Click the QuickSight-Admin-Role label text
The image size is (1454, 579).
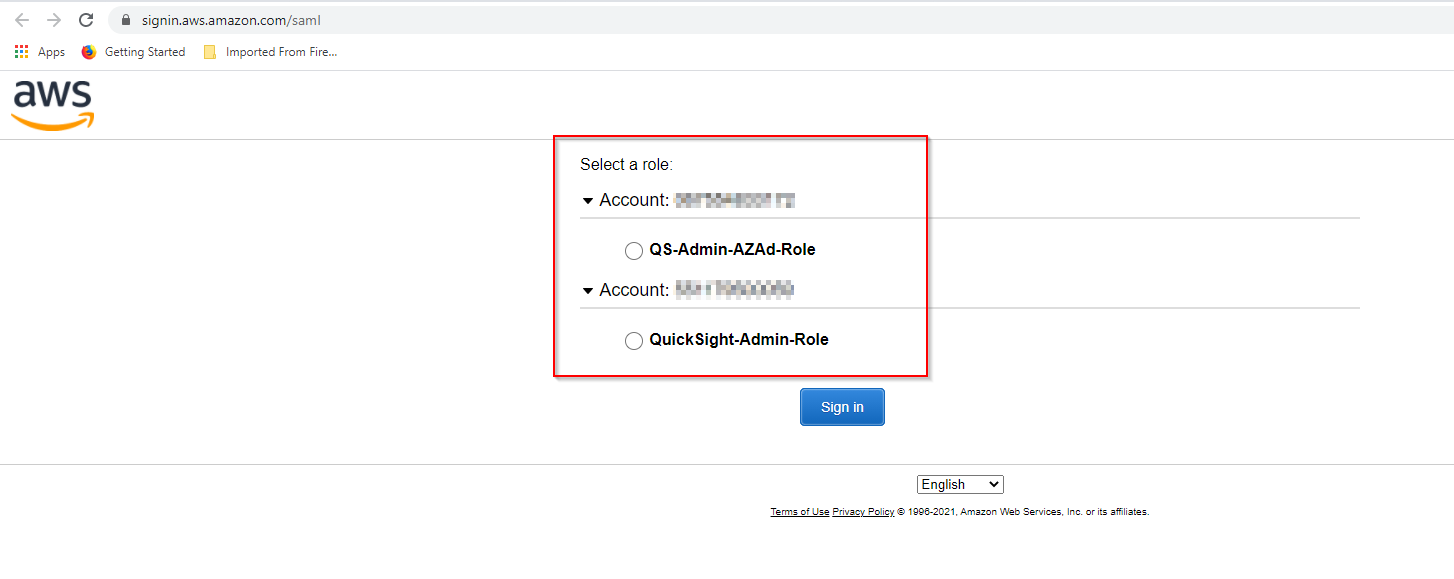click(x=739, y=340)
